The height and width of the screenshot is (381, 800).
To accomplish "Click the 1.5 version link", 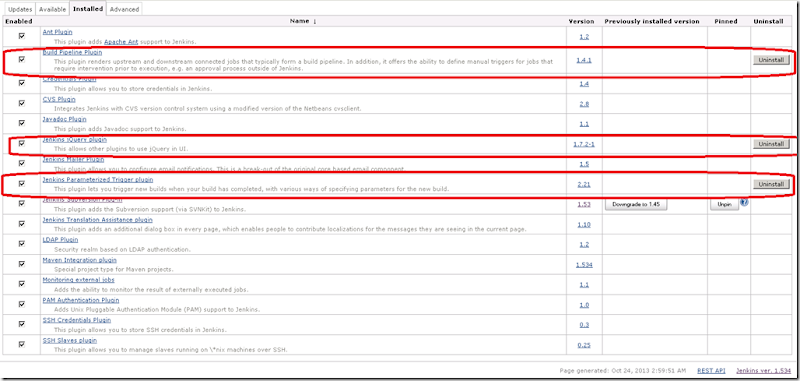I will (584, 164).
